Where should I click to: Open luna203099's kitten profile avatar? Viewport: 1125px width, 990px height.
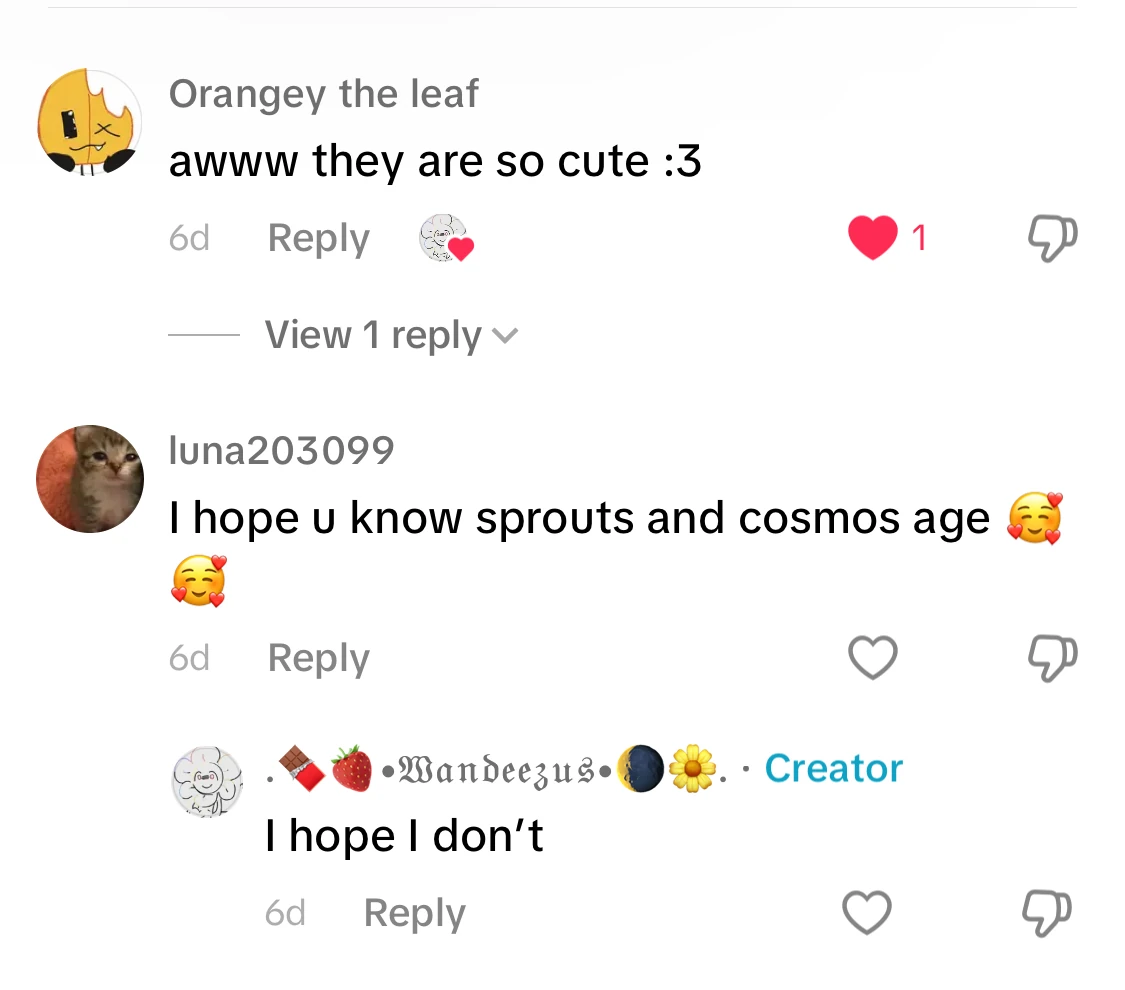tap(89, 478)
